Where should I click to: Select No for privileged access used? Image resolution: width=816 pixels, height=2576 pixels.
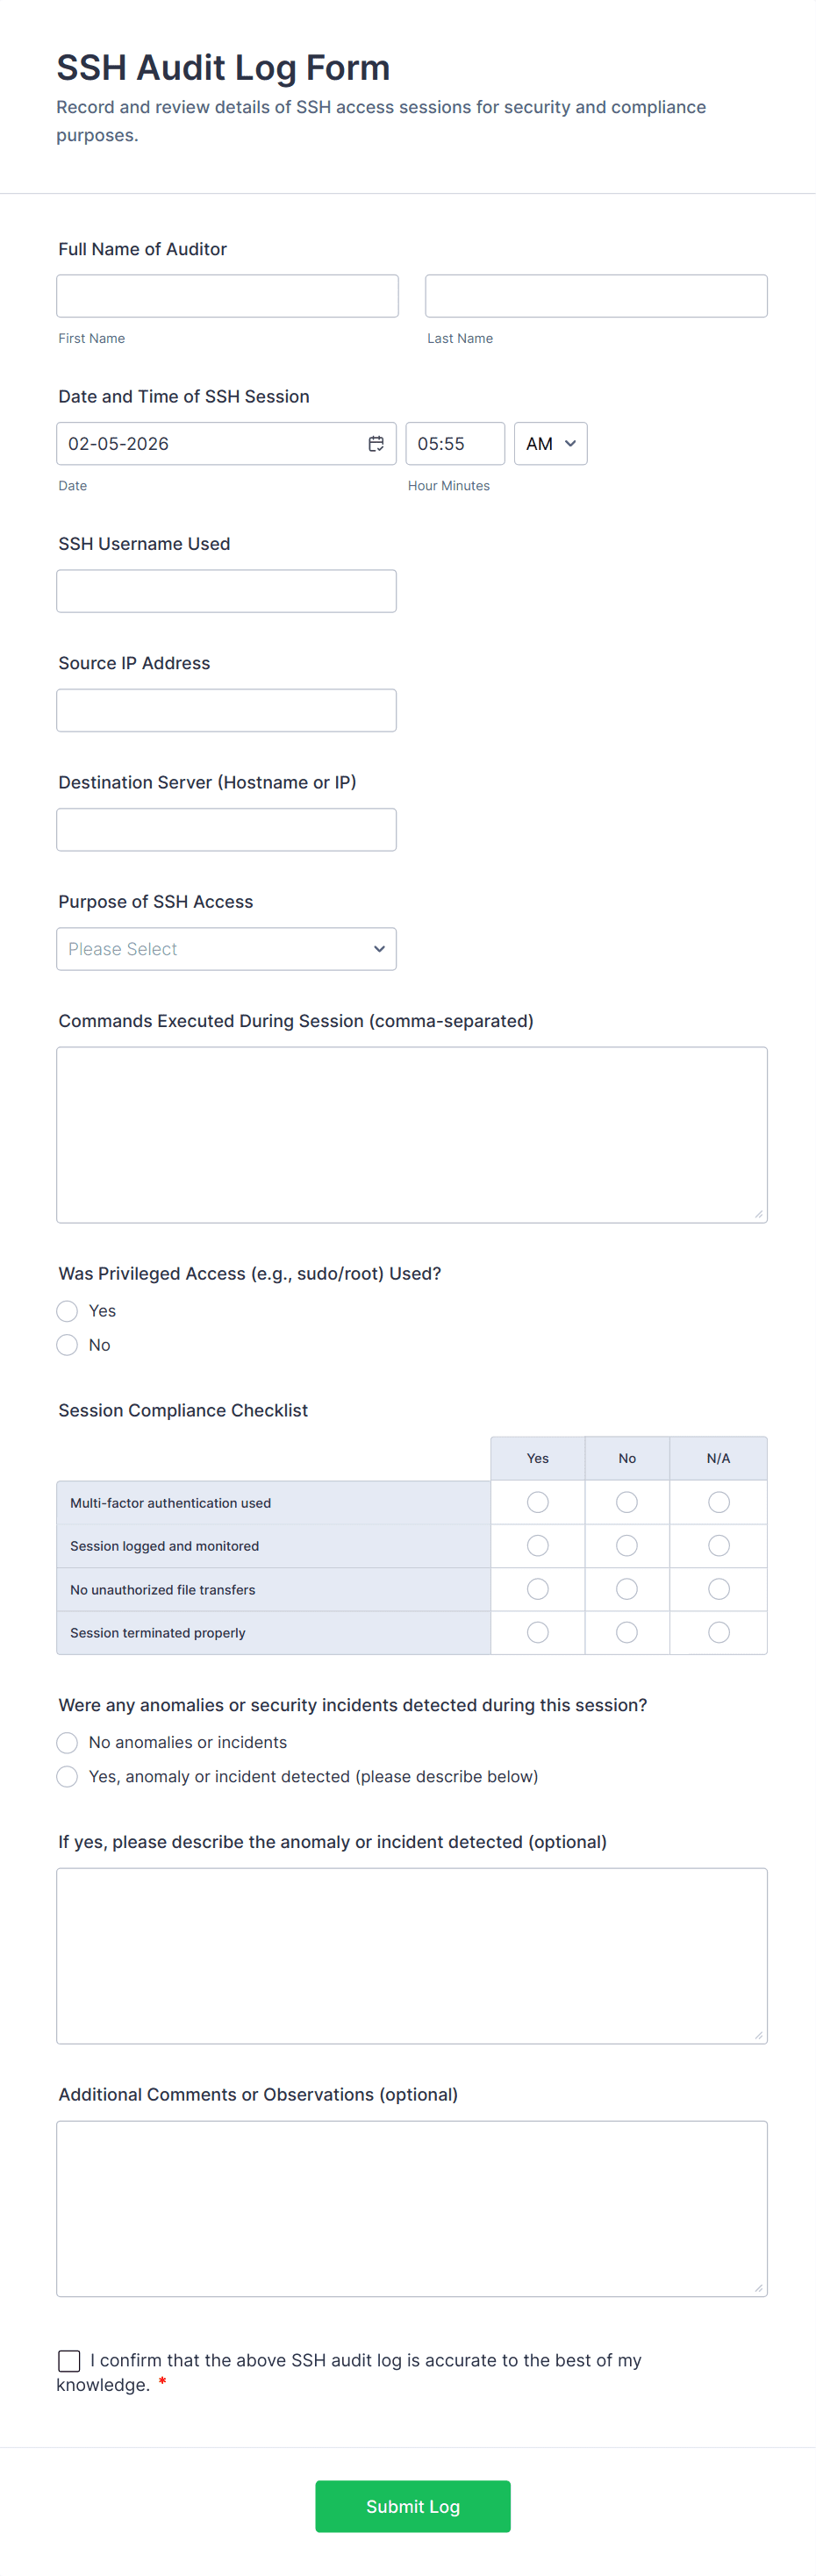coord(67,1345)
